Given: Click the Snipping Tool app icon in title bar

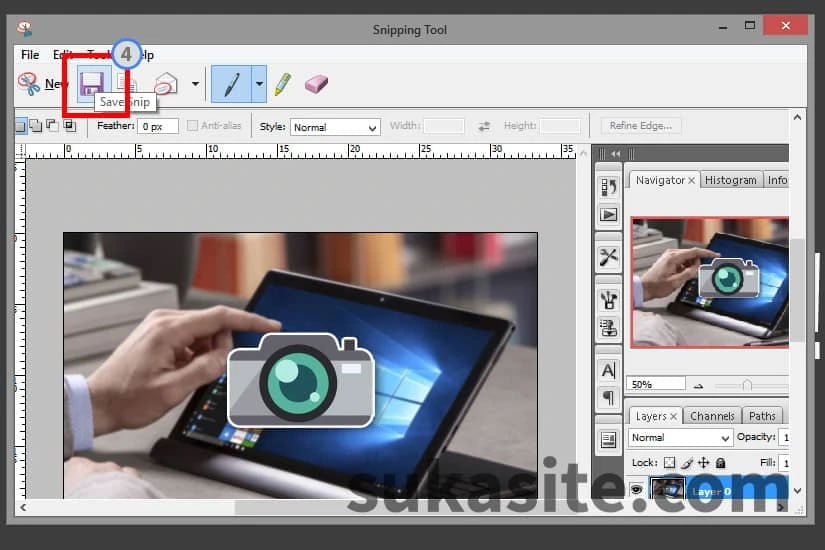Looking at the screenshot, I should pos(24,28).
